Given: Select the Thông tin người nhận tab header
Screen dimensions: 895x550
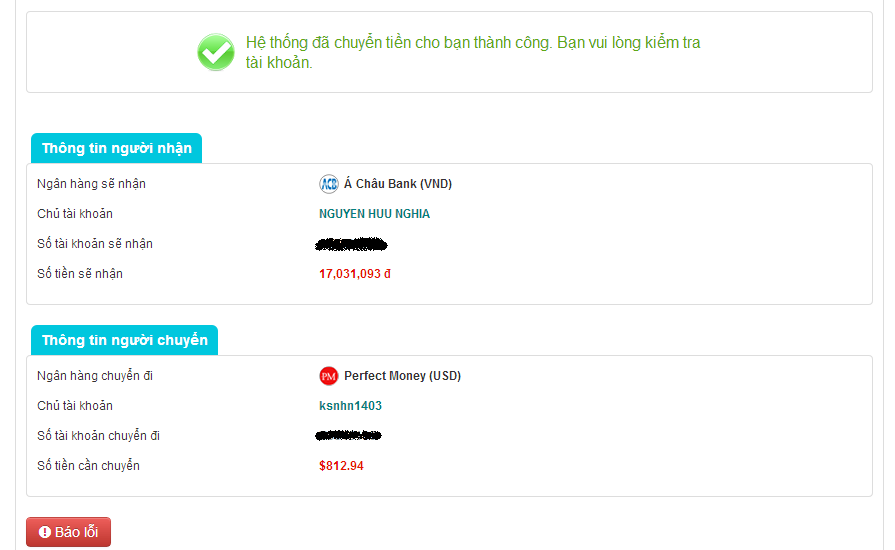Looking at the screenshot, I should (116, 149).
